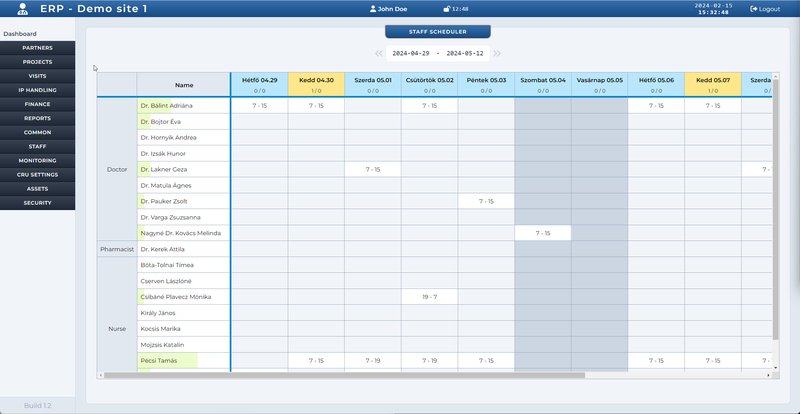
Task: Click the Logout icon
Action: point(754,8)
